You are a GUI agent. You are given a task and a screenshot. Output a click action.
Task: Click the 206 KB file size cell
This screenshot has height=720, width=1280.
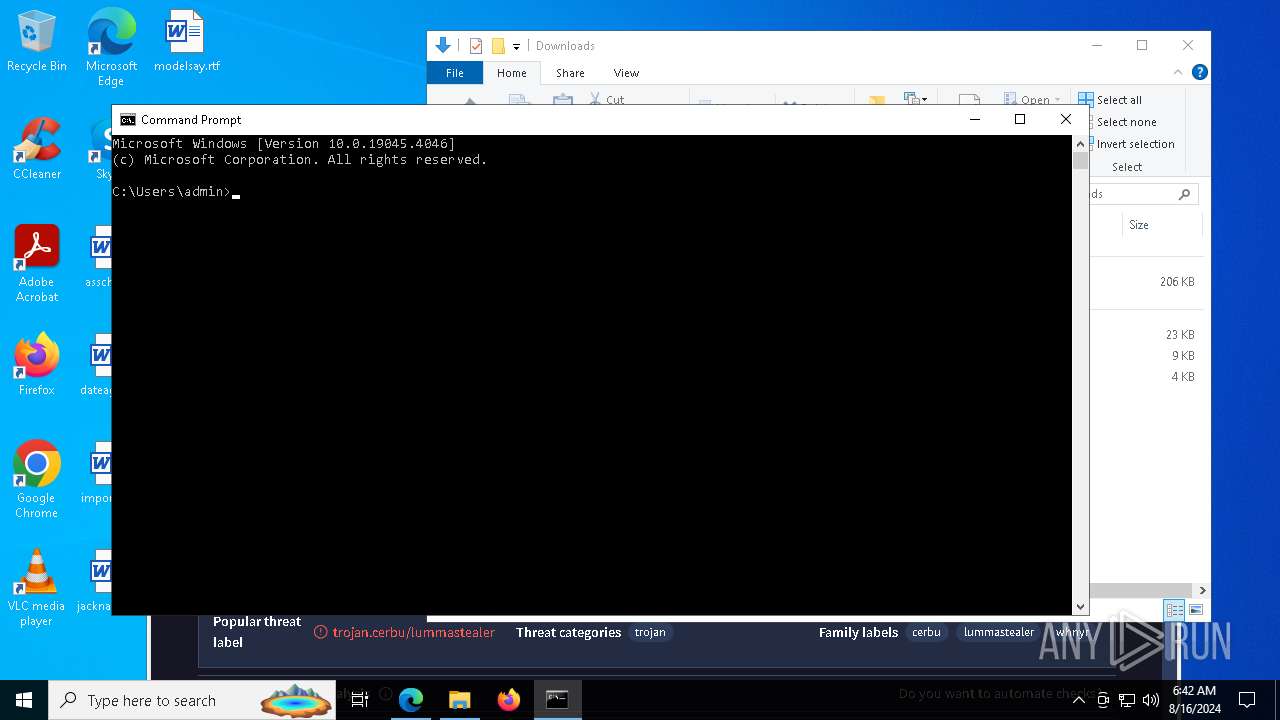[x=1177, y=282]
